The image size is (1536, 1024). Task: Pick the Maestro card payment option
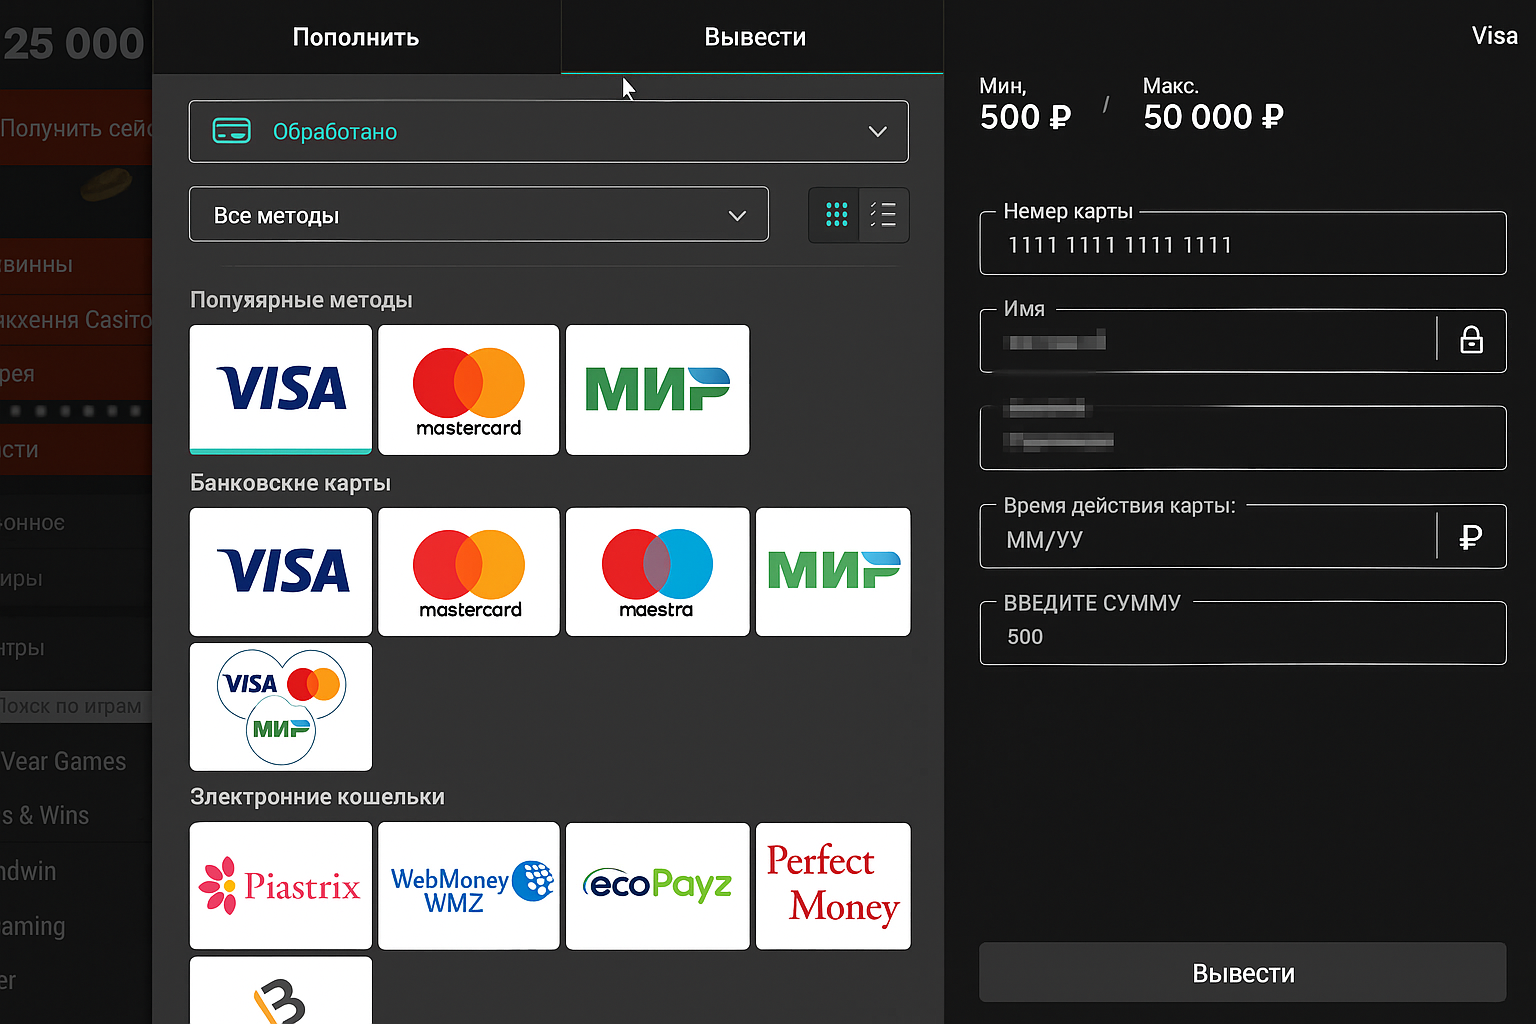657,571
